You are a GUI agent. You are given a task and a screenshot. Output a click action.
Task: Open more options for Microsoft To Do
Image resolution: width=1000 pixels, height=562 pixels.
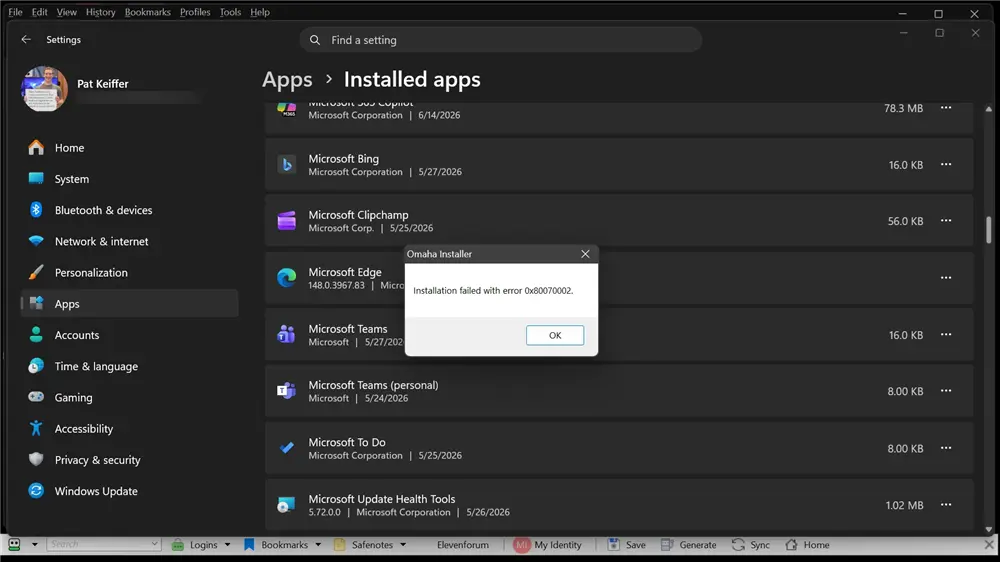pos(946,448)
